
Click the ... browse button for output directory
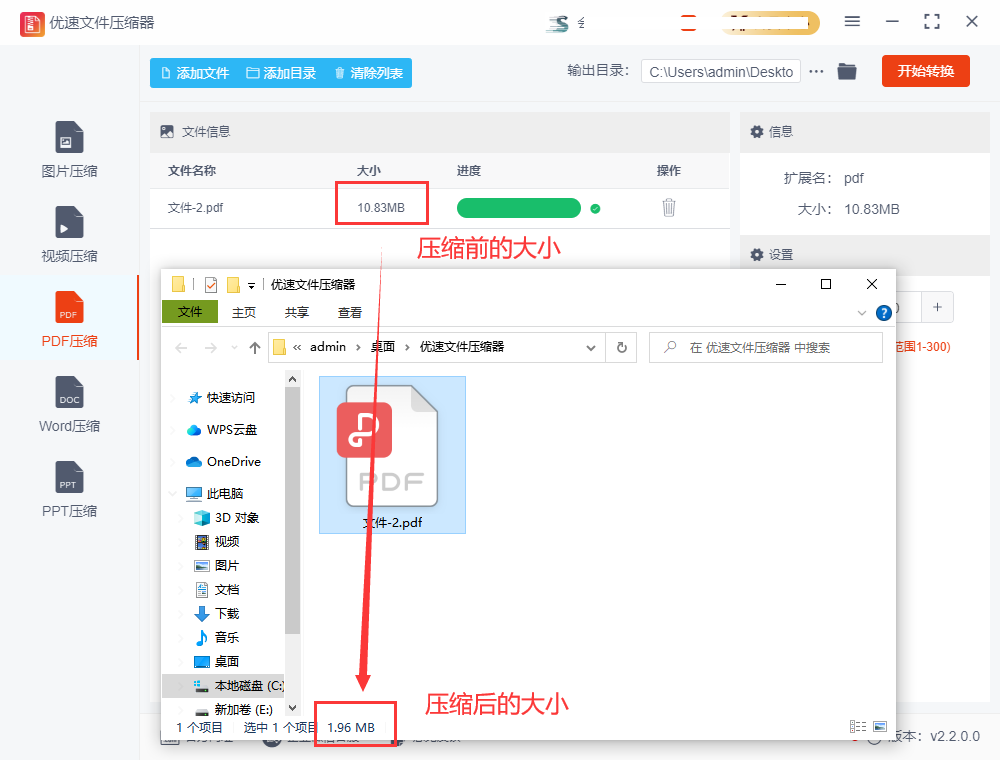818,71
